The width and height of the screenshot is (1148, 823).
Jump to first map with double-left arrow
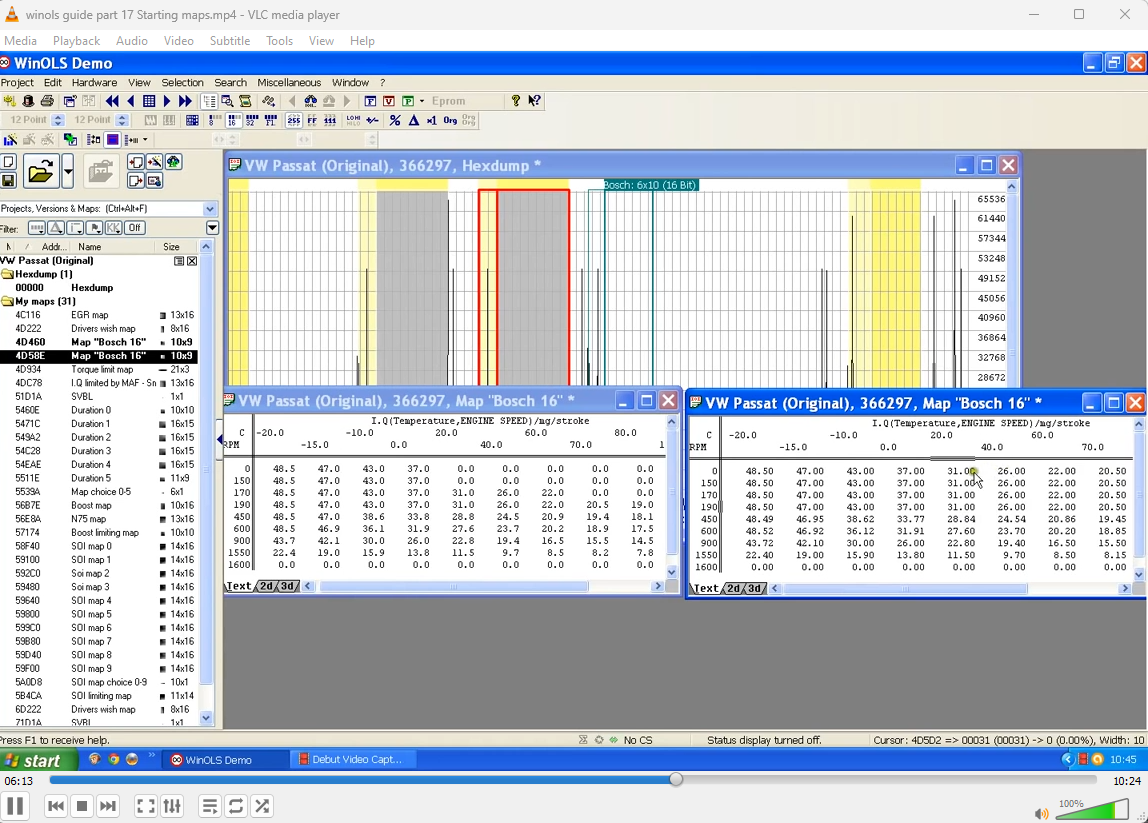(x=112, y=101)
